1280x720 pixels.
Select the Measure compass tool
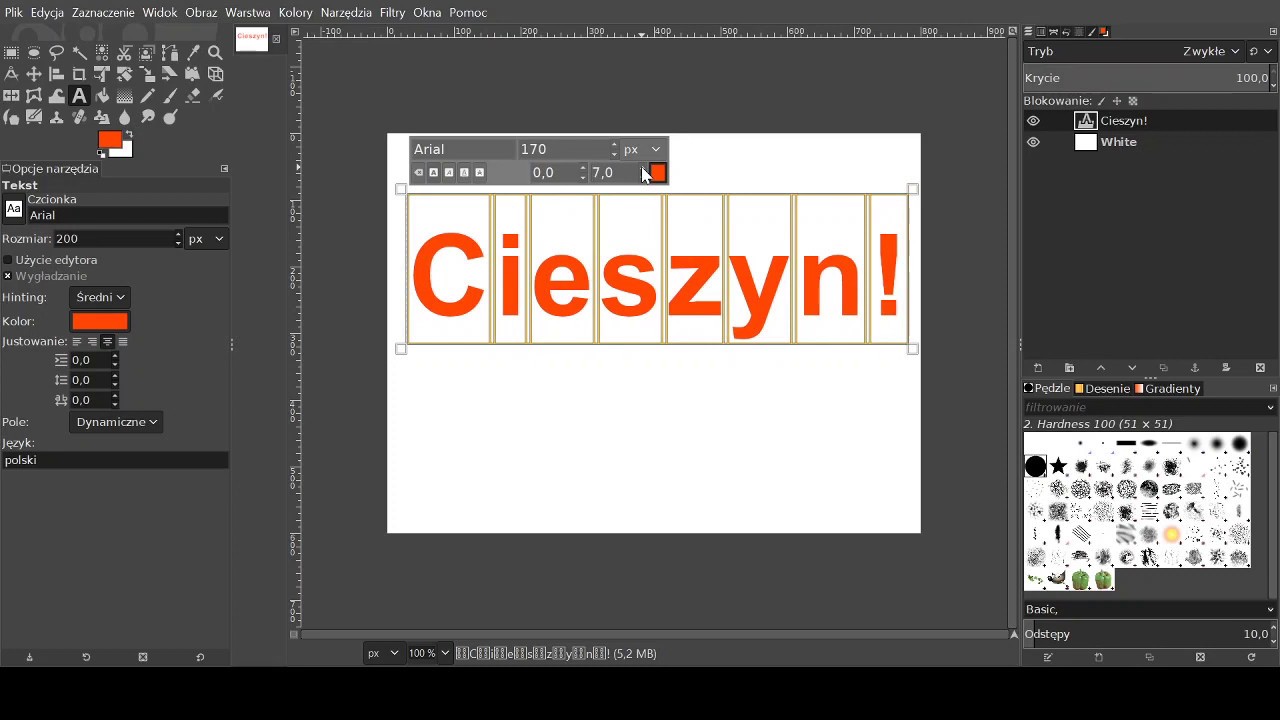click(x=11, y=74)
